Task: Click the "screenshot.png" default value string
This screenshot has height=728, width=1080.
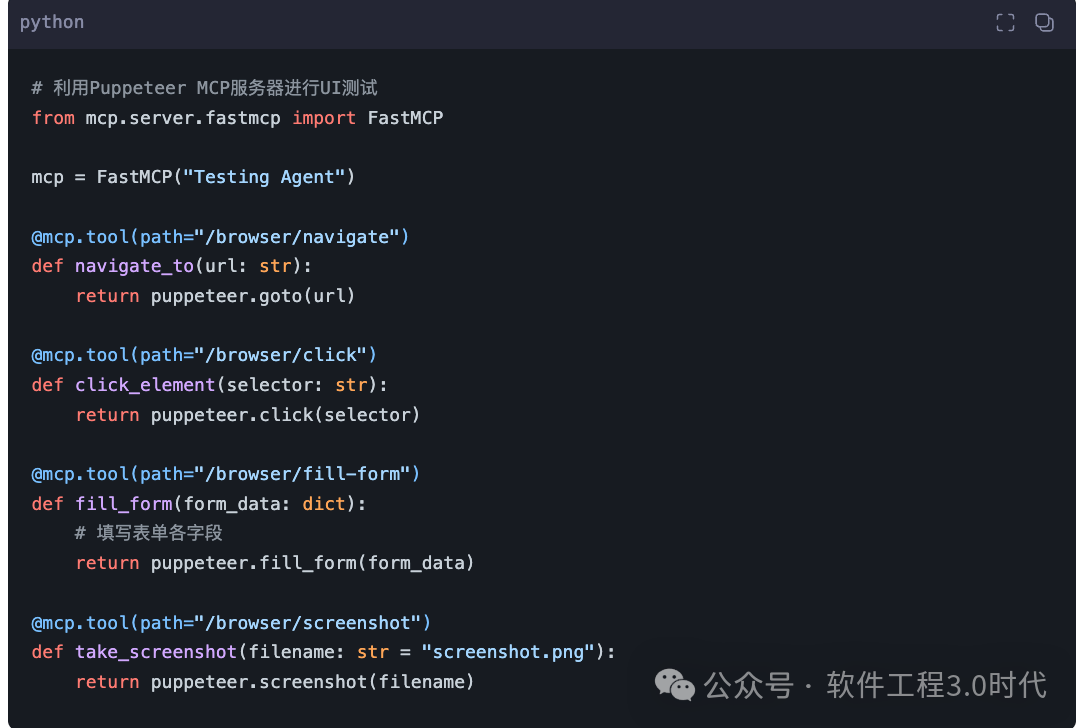Action: point(508,653)
